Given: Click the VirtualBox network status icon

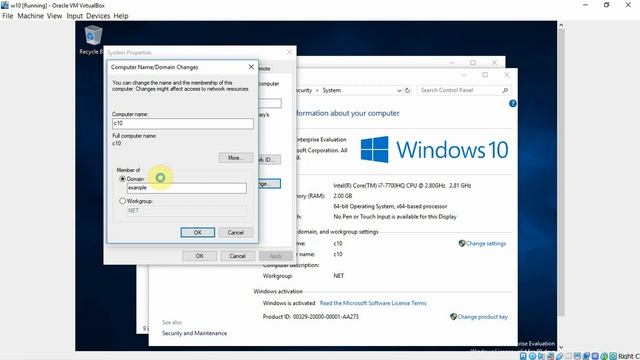Looking at the screenshot, I should pyautogui.click(x=550, y=356).
